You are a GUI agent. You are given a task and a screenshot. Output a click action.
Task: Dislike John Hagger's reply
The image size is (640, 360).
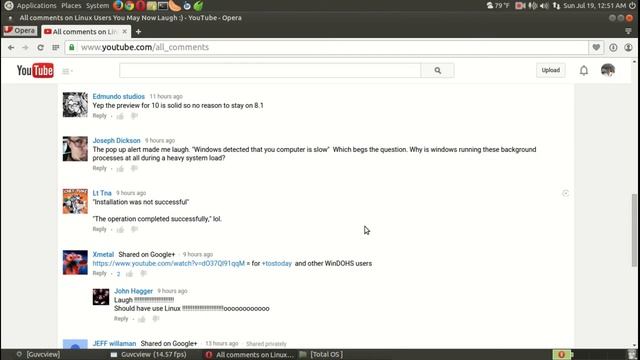(x=156, y=319)
